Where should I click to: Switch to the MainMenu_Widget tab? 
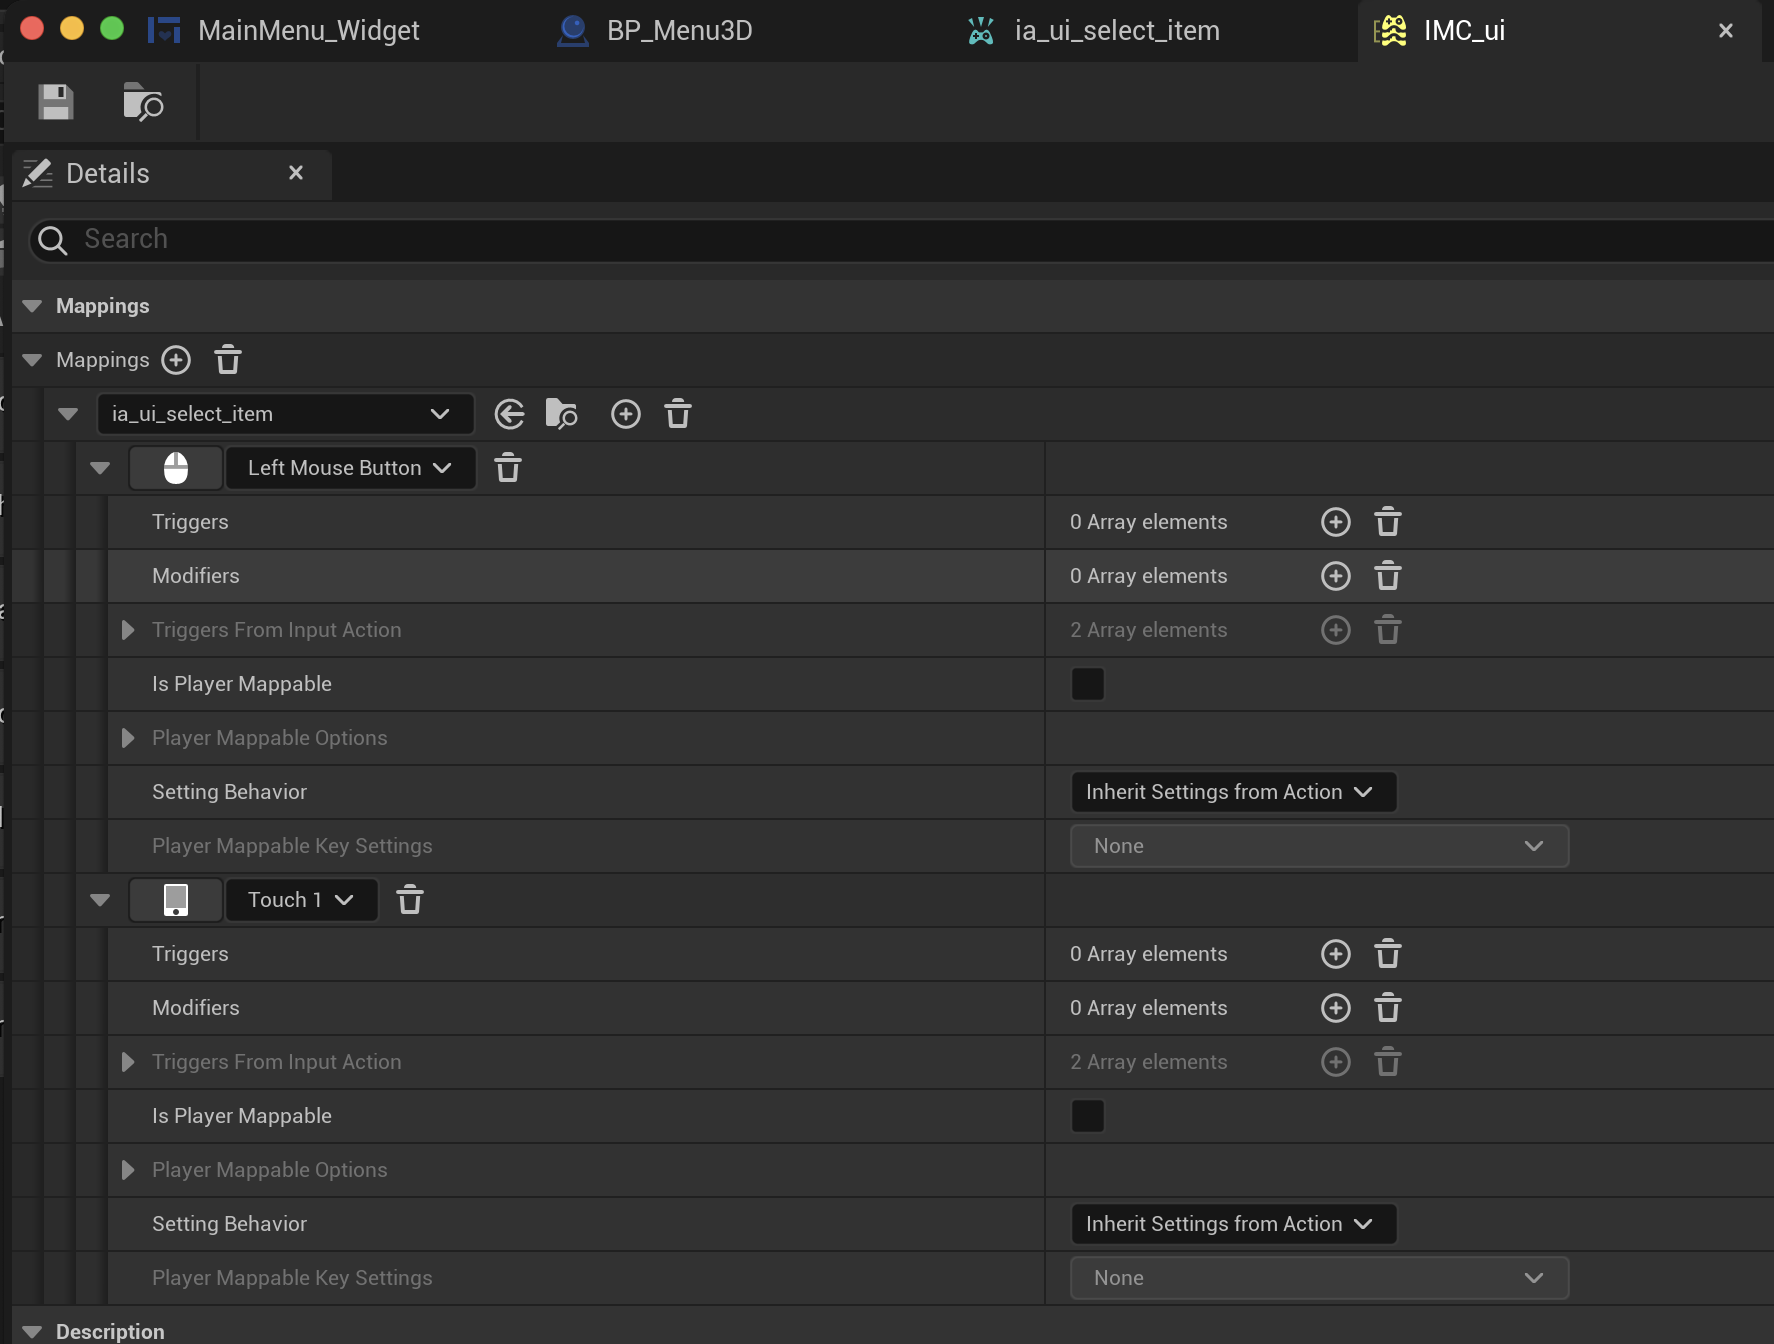point(308,31)
